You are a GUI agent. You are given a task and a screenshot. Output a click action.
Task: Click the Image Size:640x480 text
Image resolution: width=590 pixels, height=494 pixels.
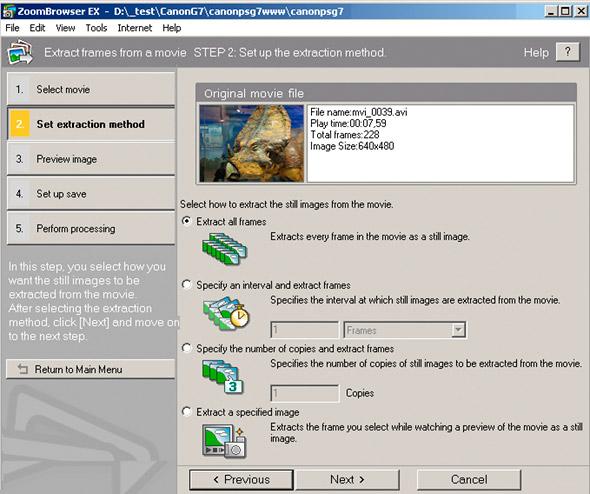pyautogui.click(x=352, y=146)
